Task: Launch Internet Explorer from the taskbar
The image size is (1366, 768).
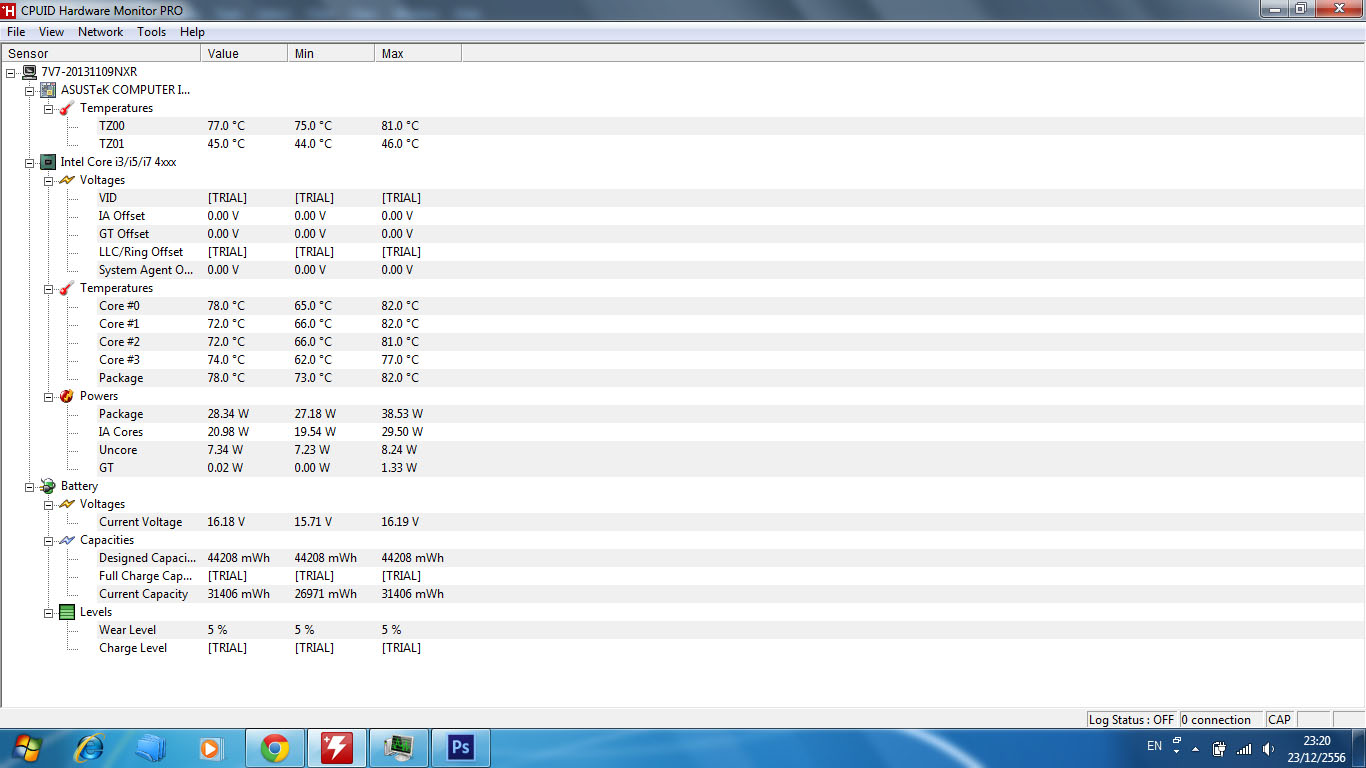Action: coord(90,748)
